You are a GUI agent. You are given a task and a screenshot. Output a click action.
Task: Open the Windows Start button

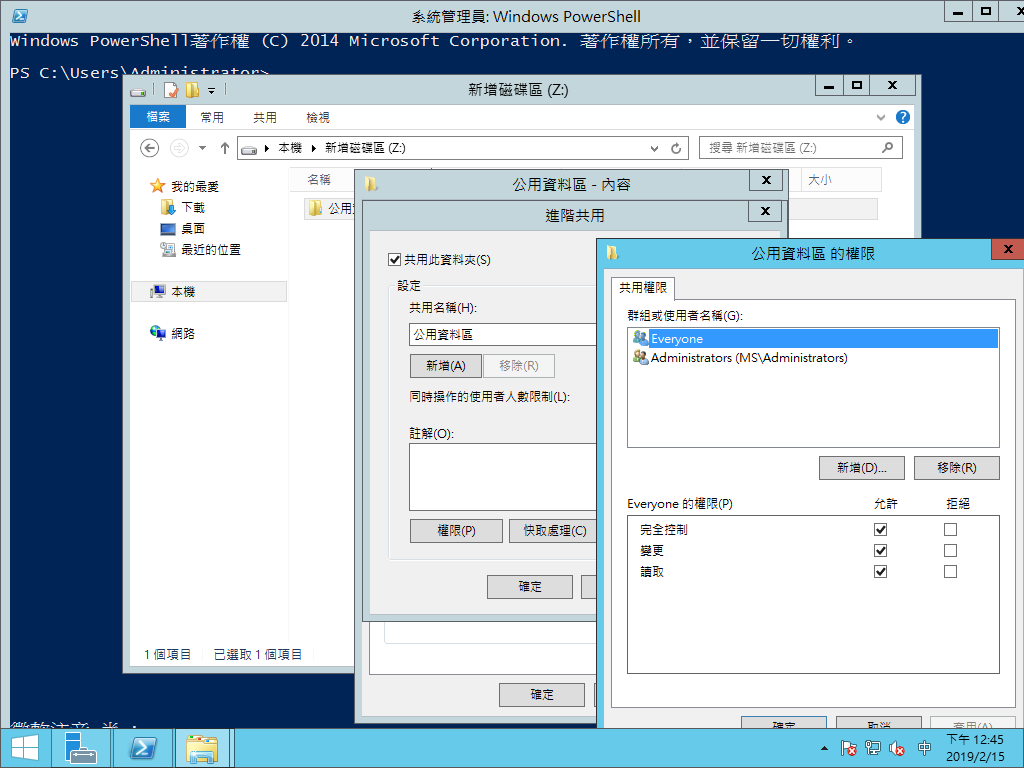25,748
